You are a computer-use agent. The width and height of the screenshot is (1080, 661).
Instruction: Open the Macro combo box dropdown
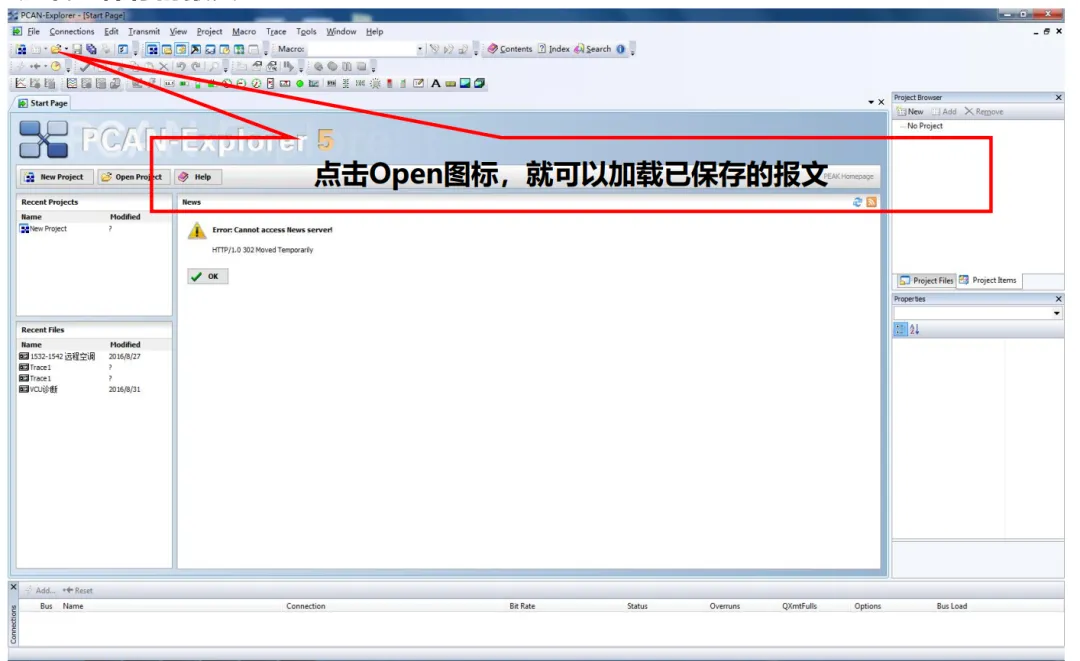click(419, 49)
